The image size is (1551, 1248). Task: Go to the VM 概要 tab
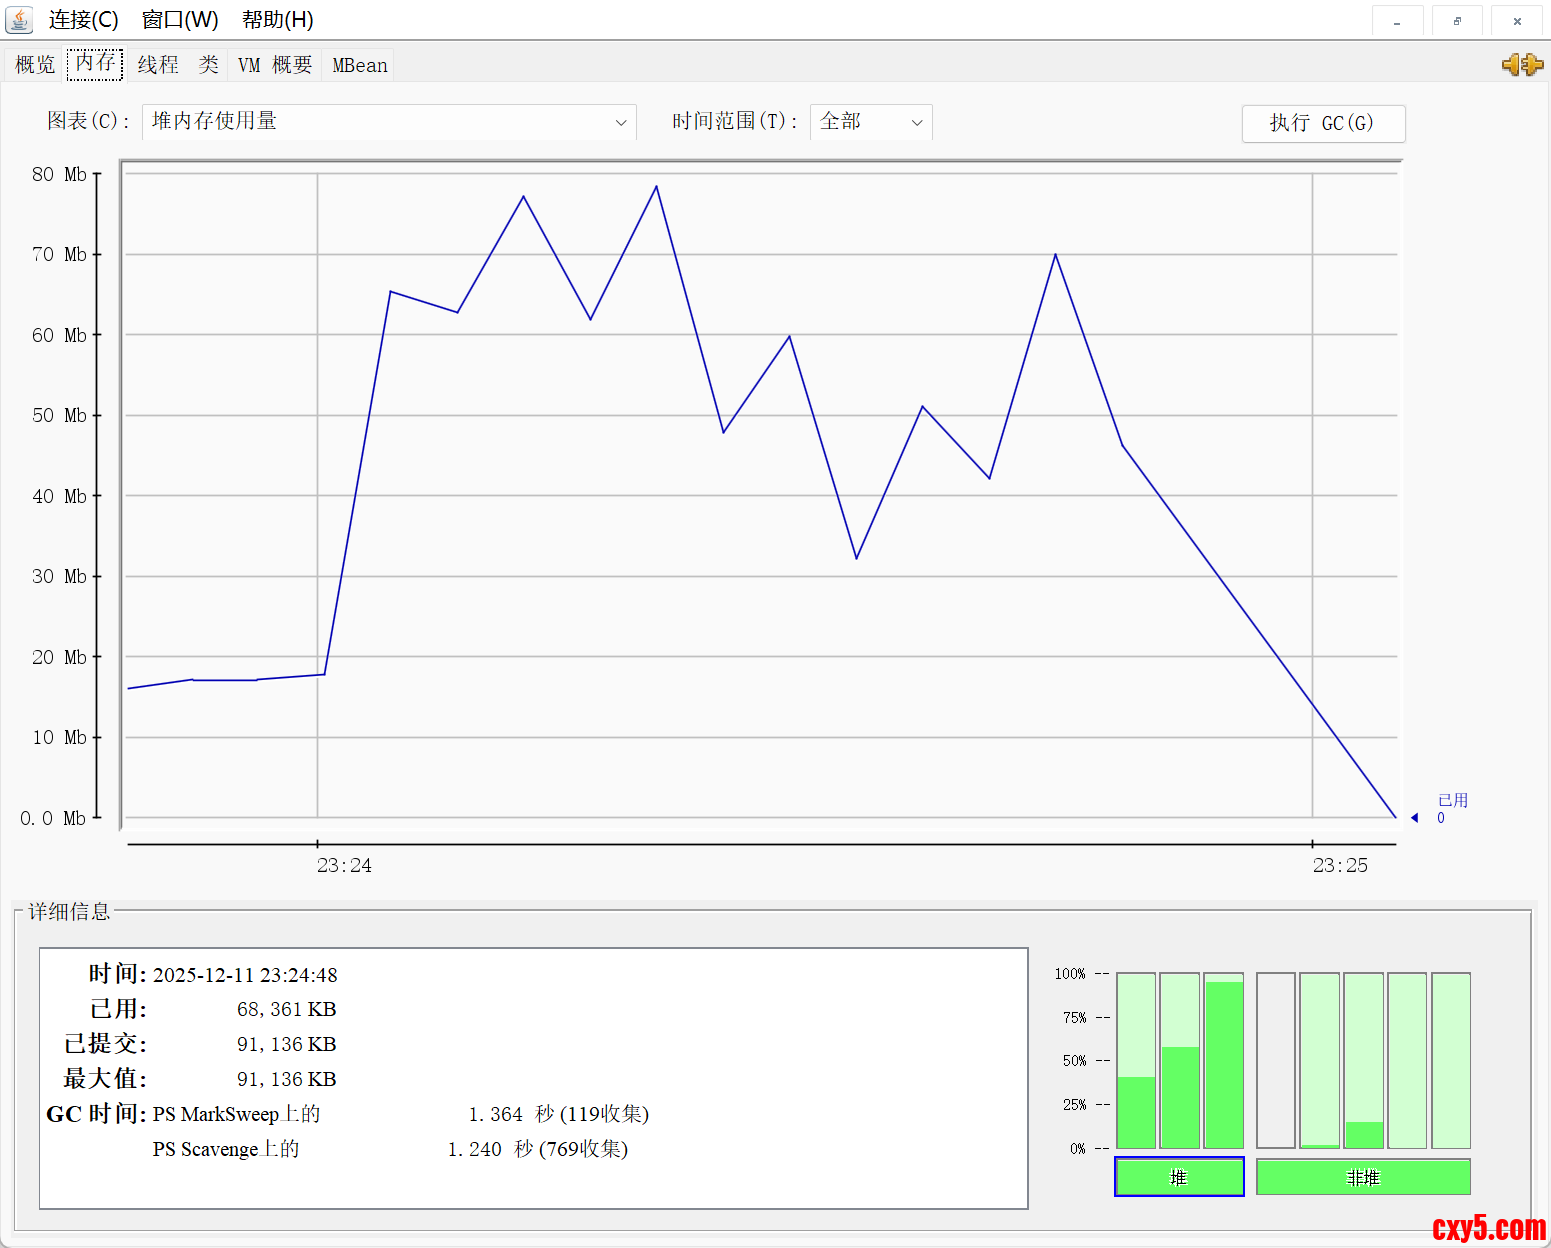tap(274, 65)
